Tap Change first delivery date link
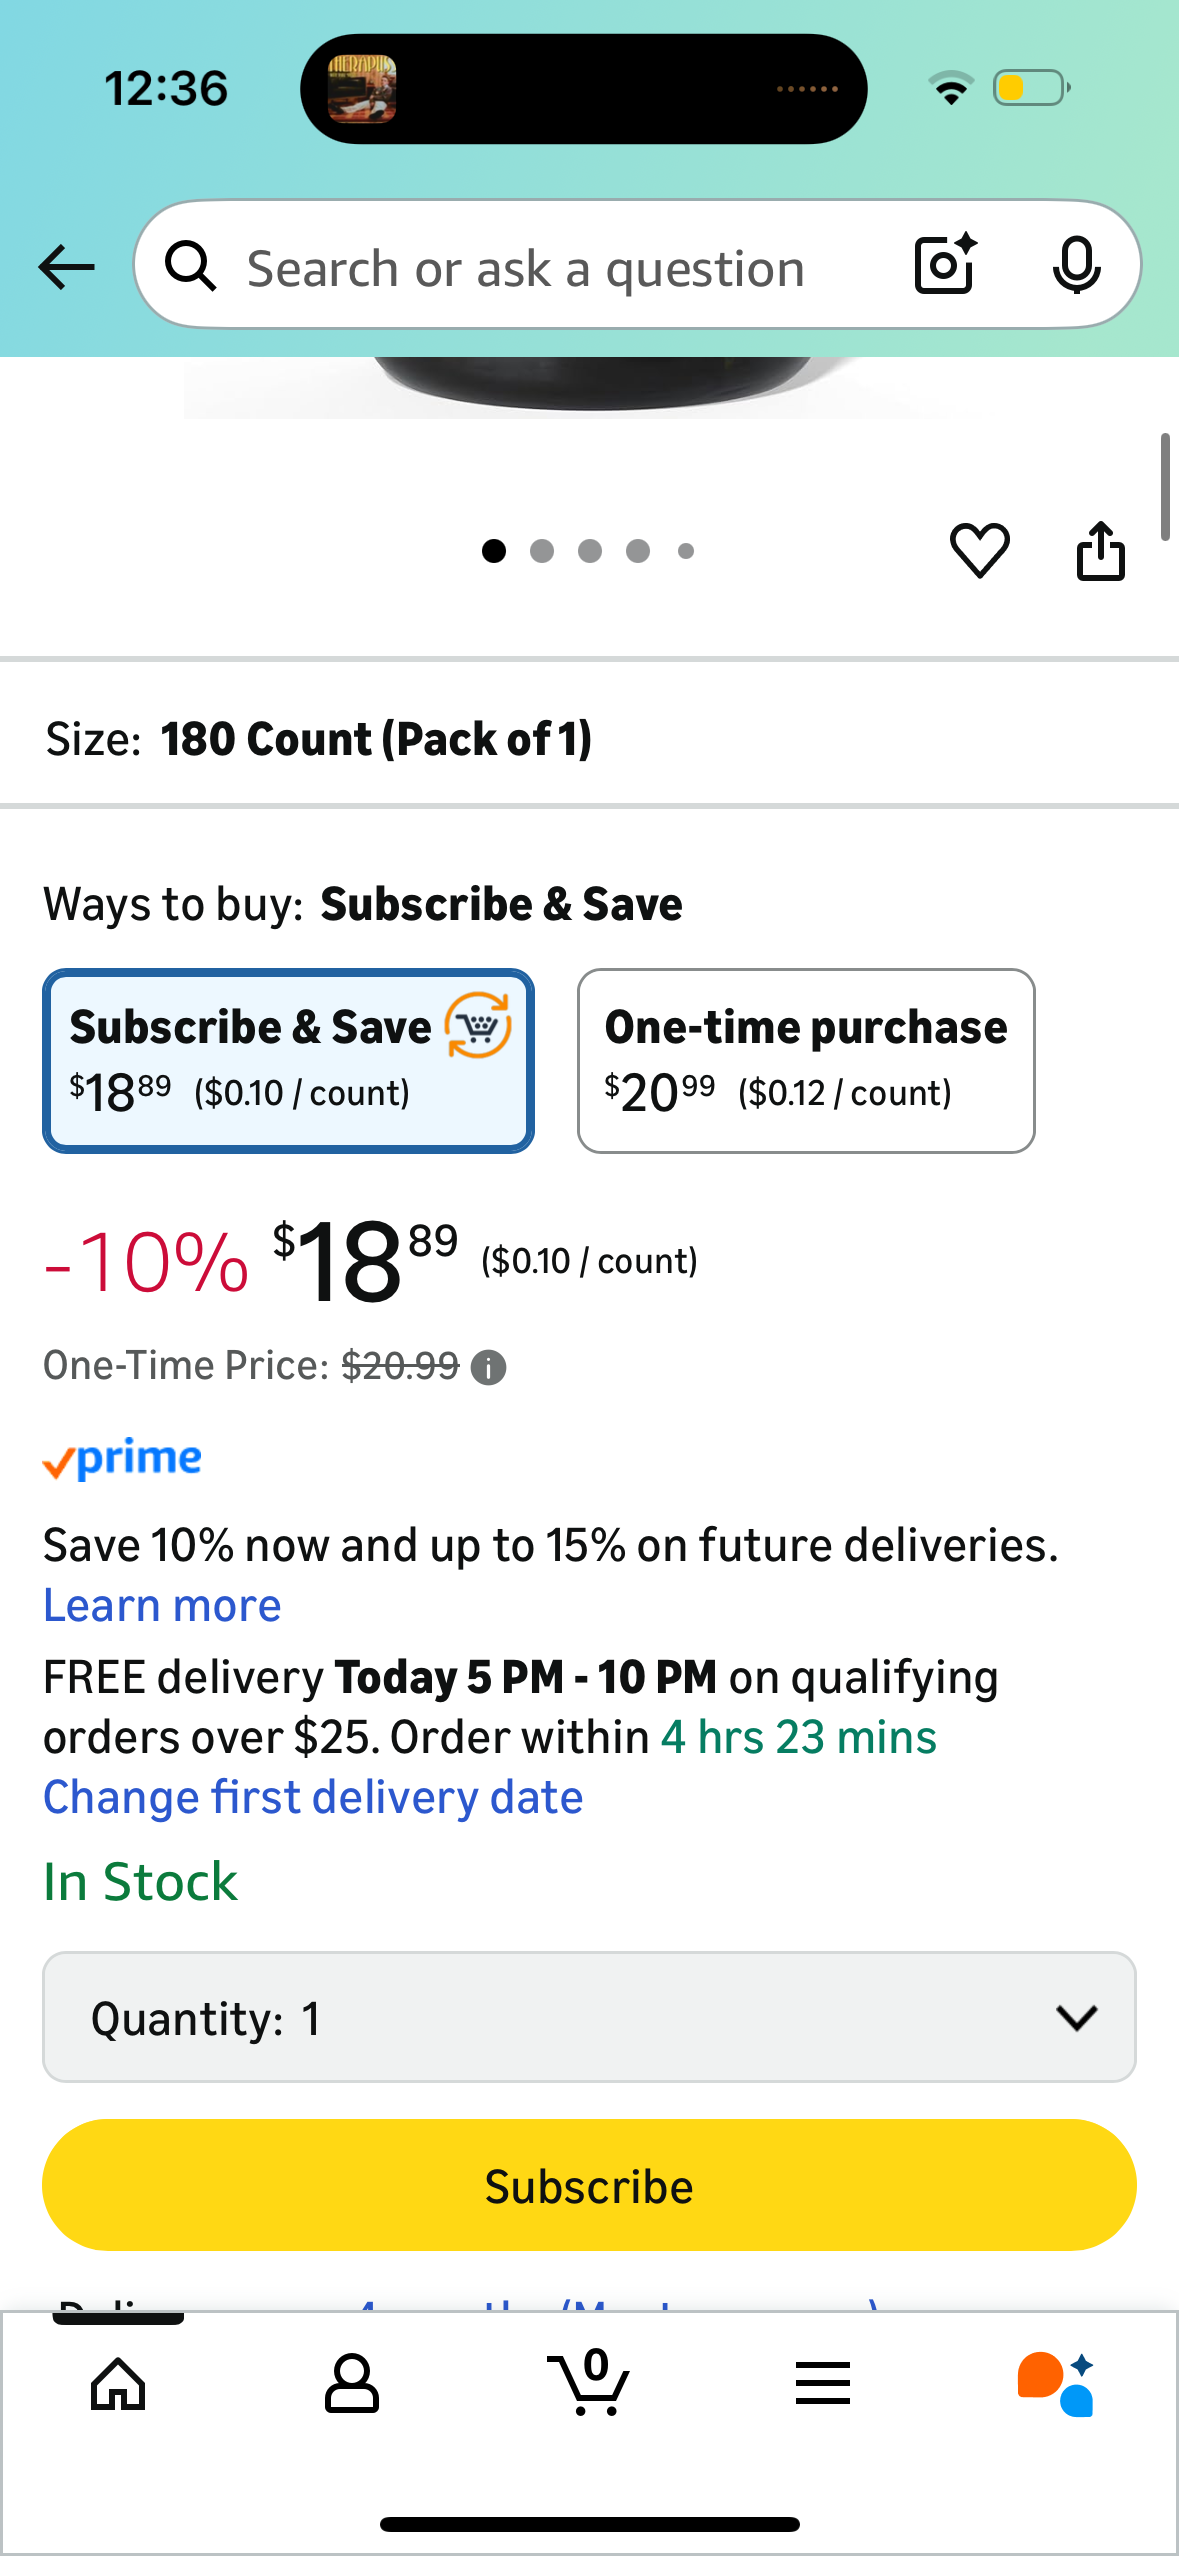 (313, 1798)
